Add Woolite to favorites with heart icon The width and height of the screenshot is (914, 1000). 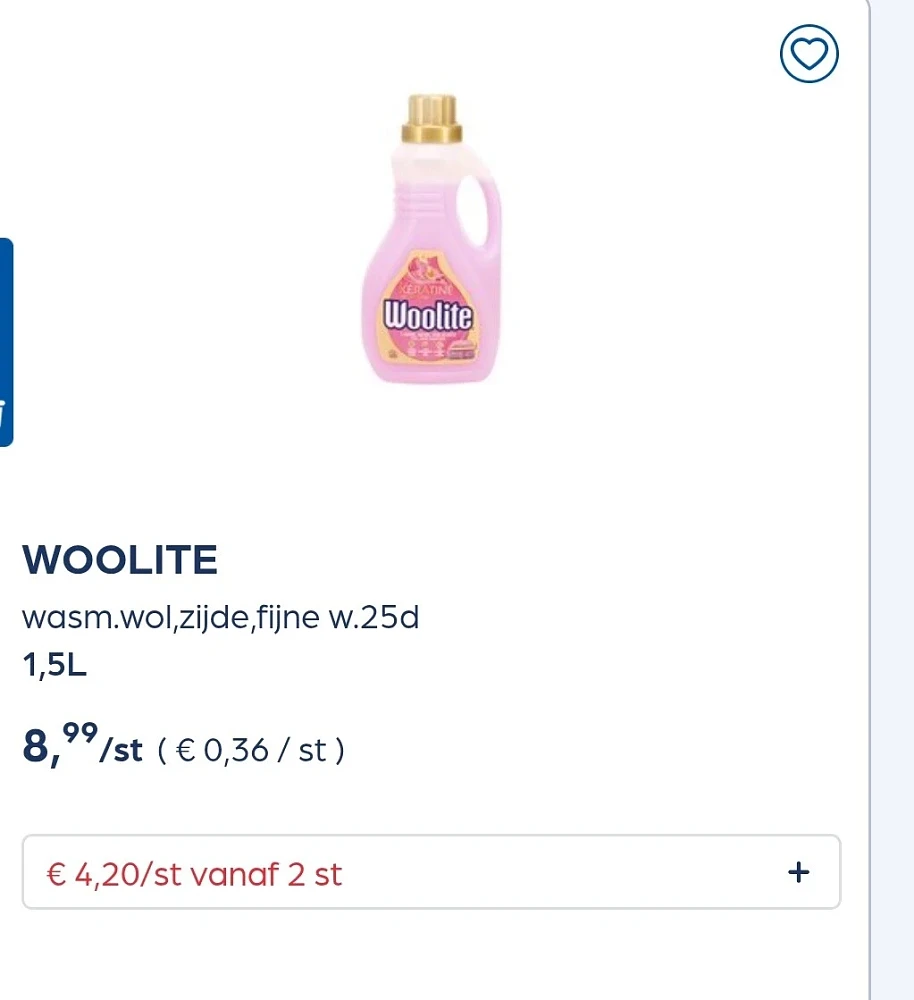[x=809, y=54]
